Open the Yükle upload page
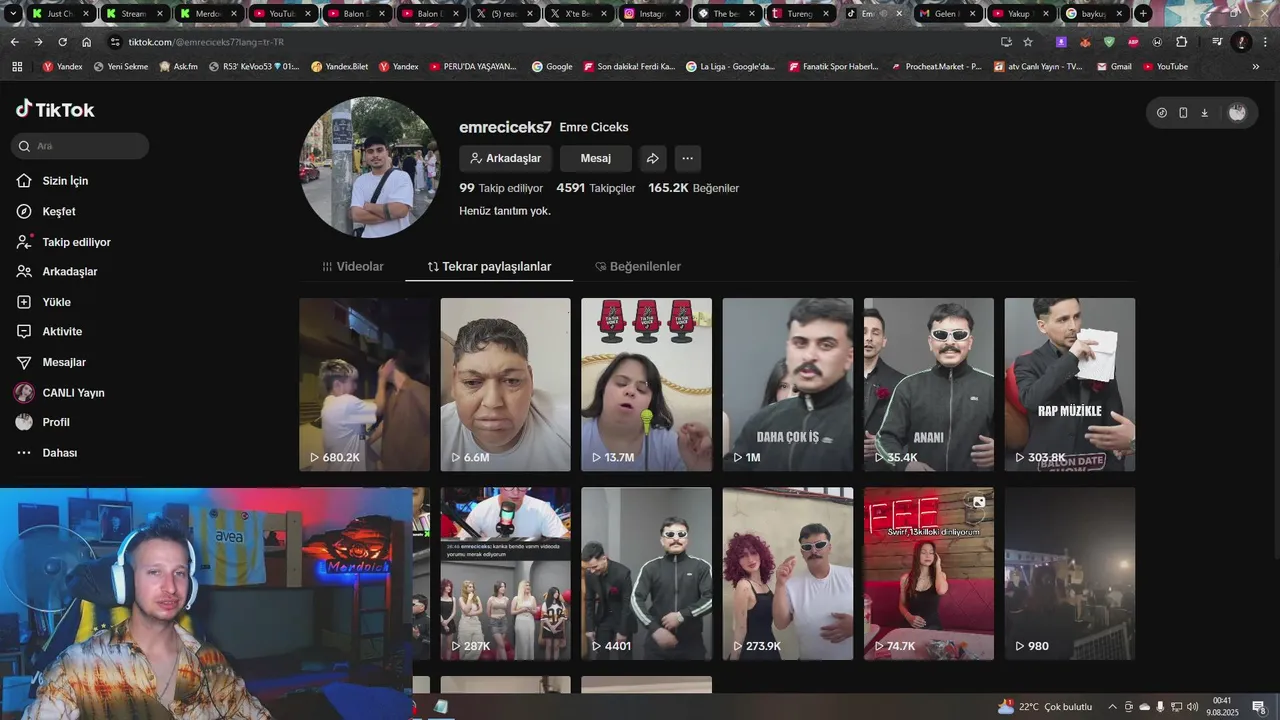The width and height of the screenshot is (1280, 720). point(43,302)
